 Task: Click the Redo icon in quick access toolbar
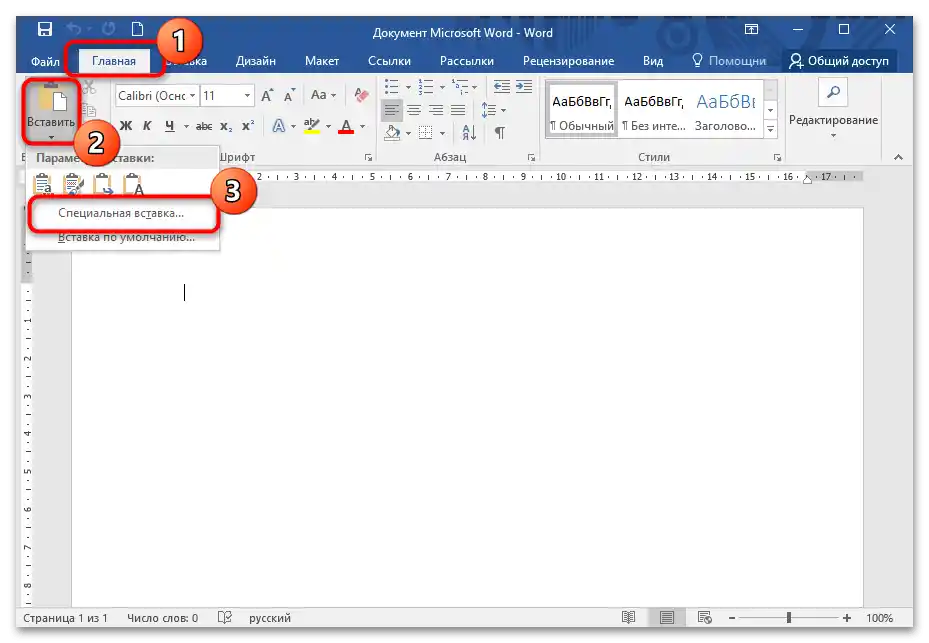click(108, 29)
